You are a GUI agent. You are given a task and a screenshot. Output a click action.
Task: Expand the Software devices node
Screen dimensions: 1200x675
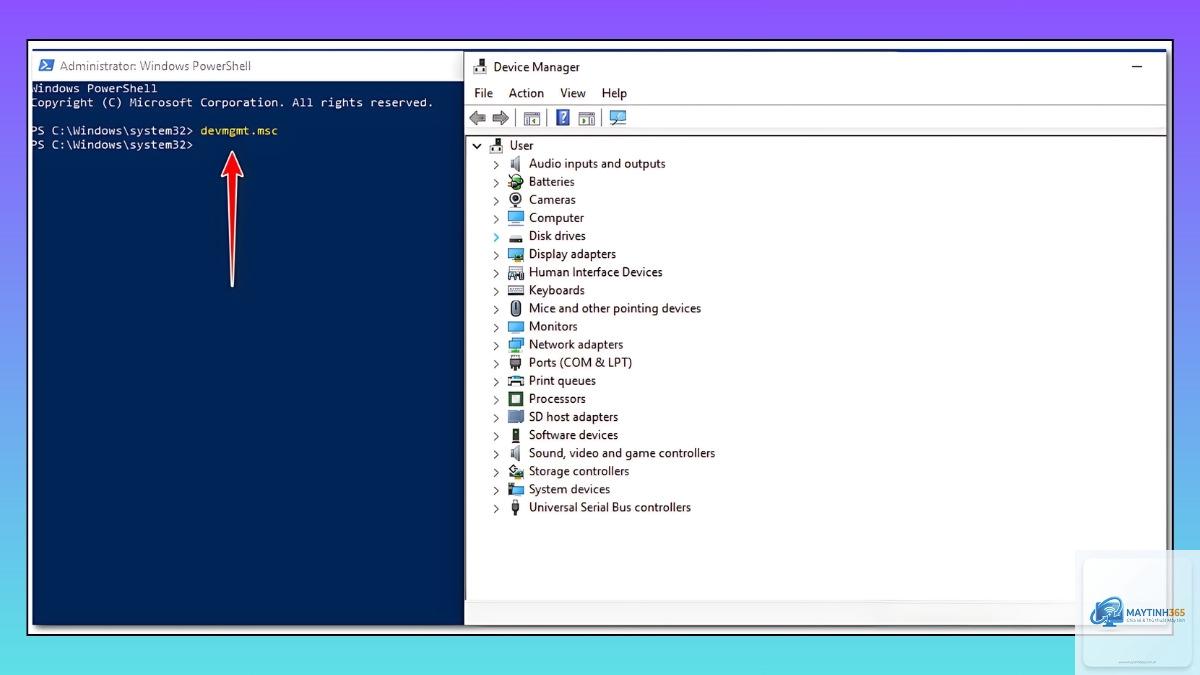pos(496,435)
